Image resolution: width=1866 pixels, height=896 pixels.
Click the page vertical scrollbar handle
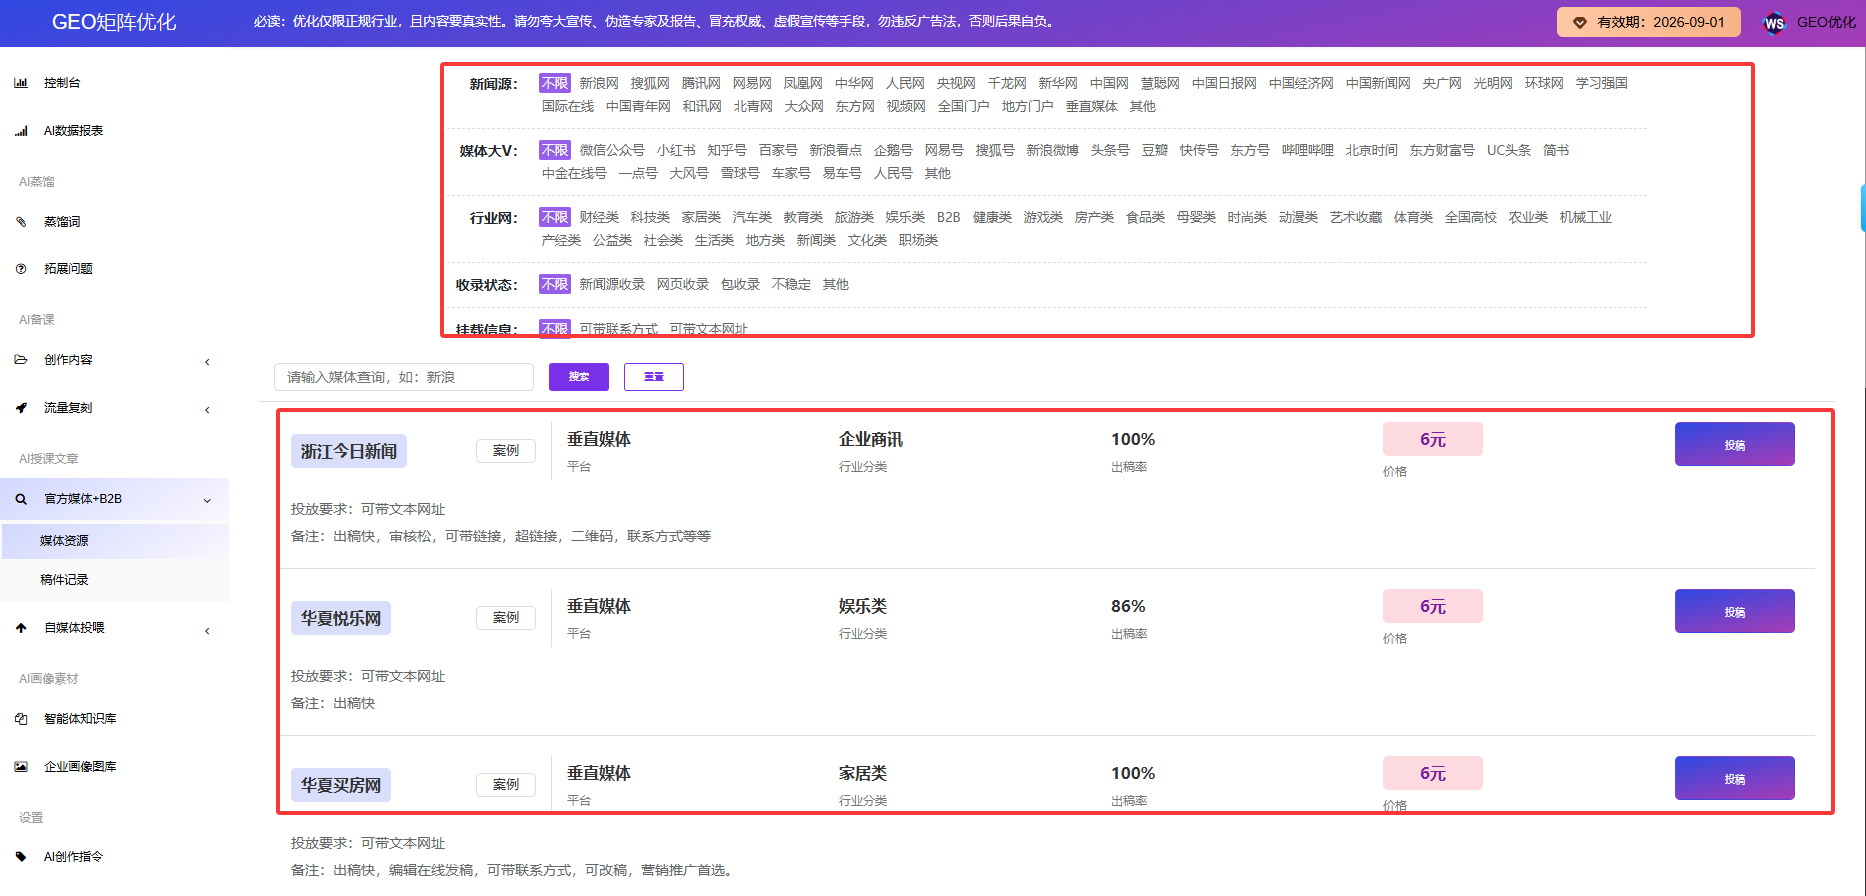(x=1862, y=208)
